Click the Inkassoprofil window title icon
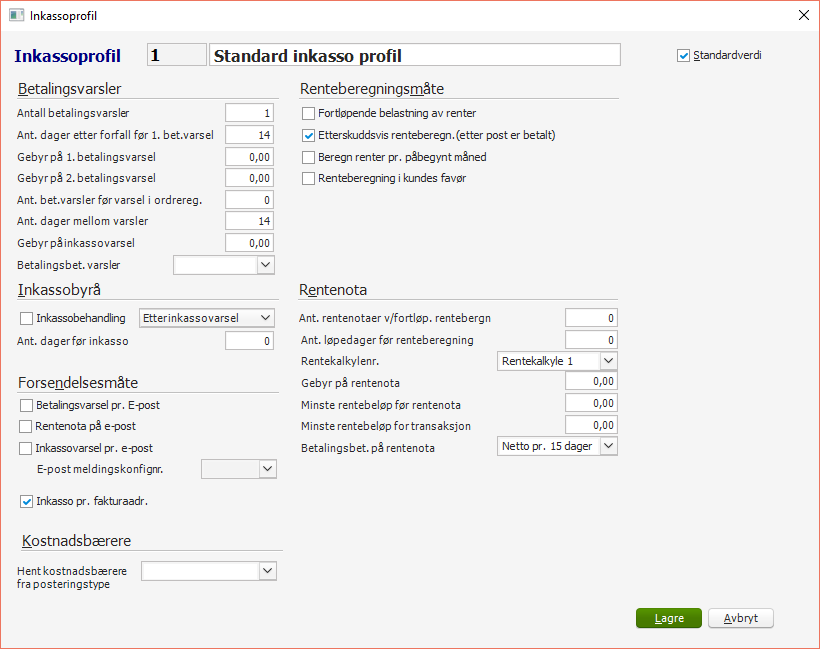820x649 pixels. [x=16, y=16]
